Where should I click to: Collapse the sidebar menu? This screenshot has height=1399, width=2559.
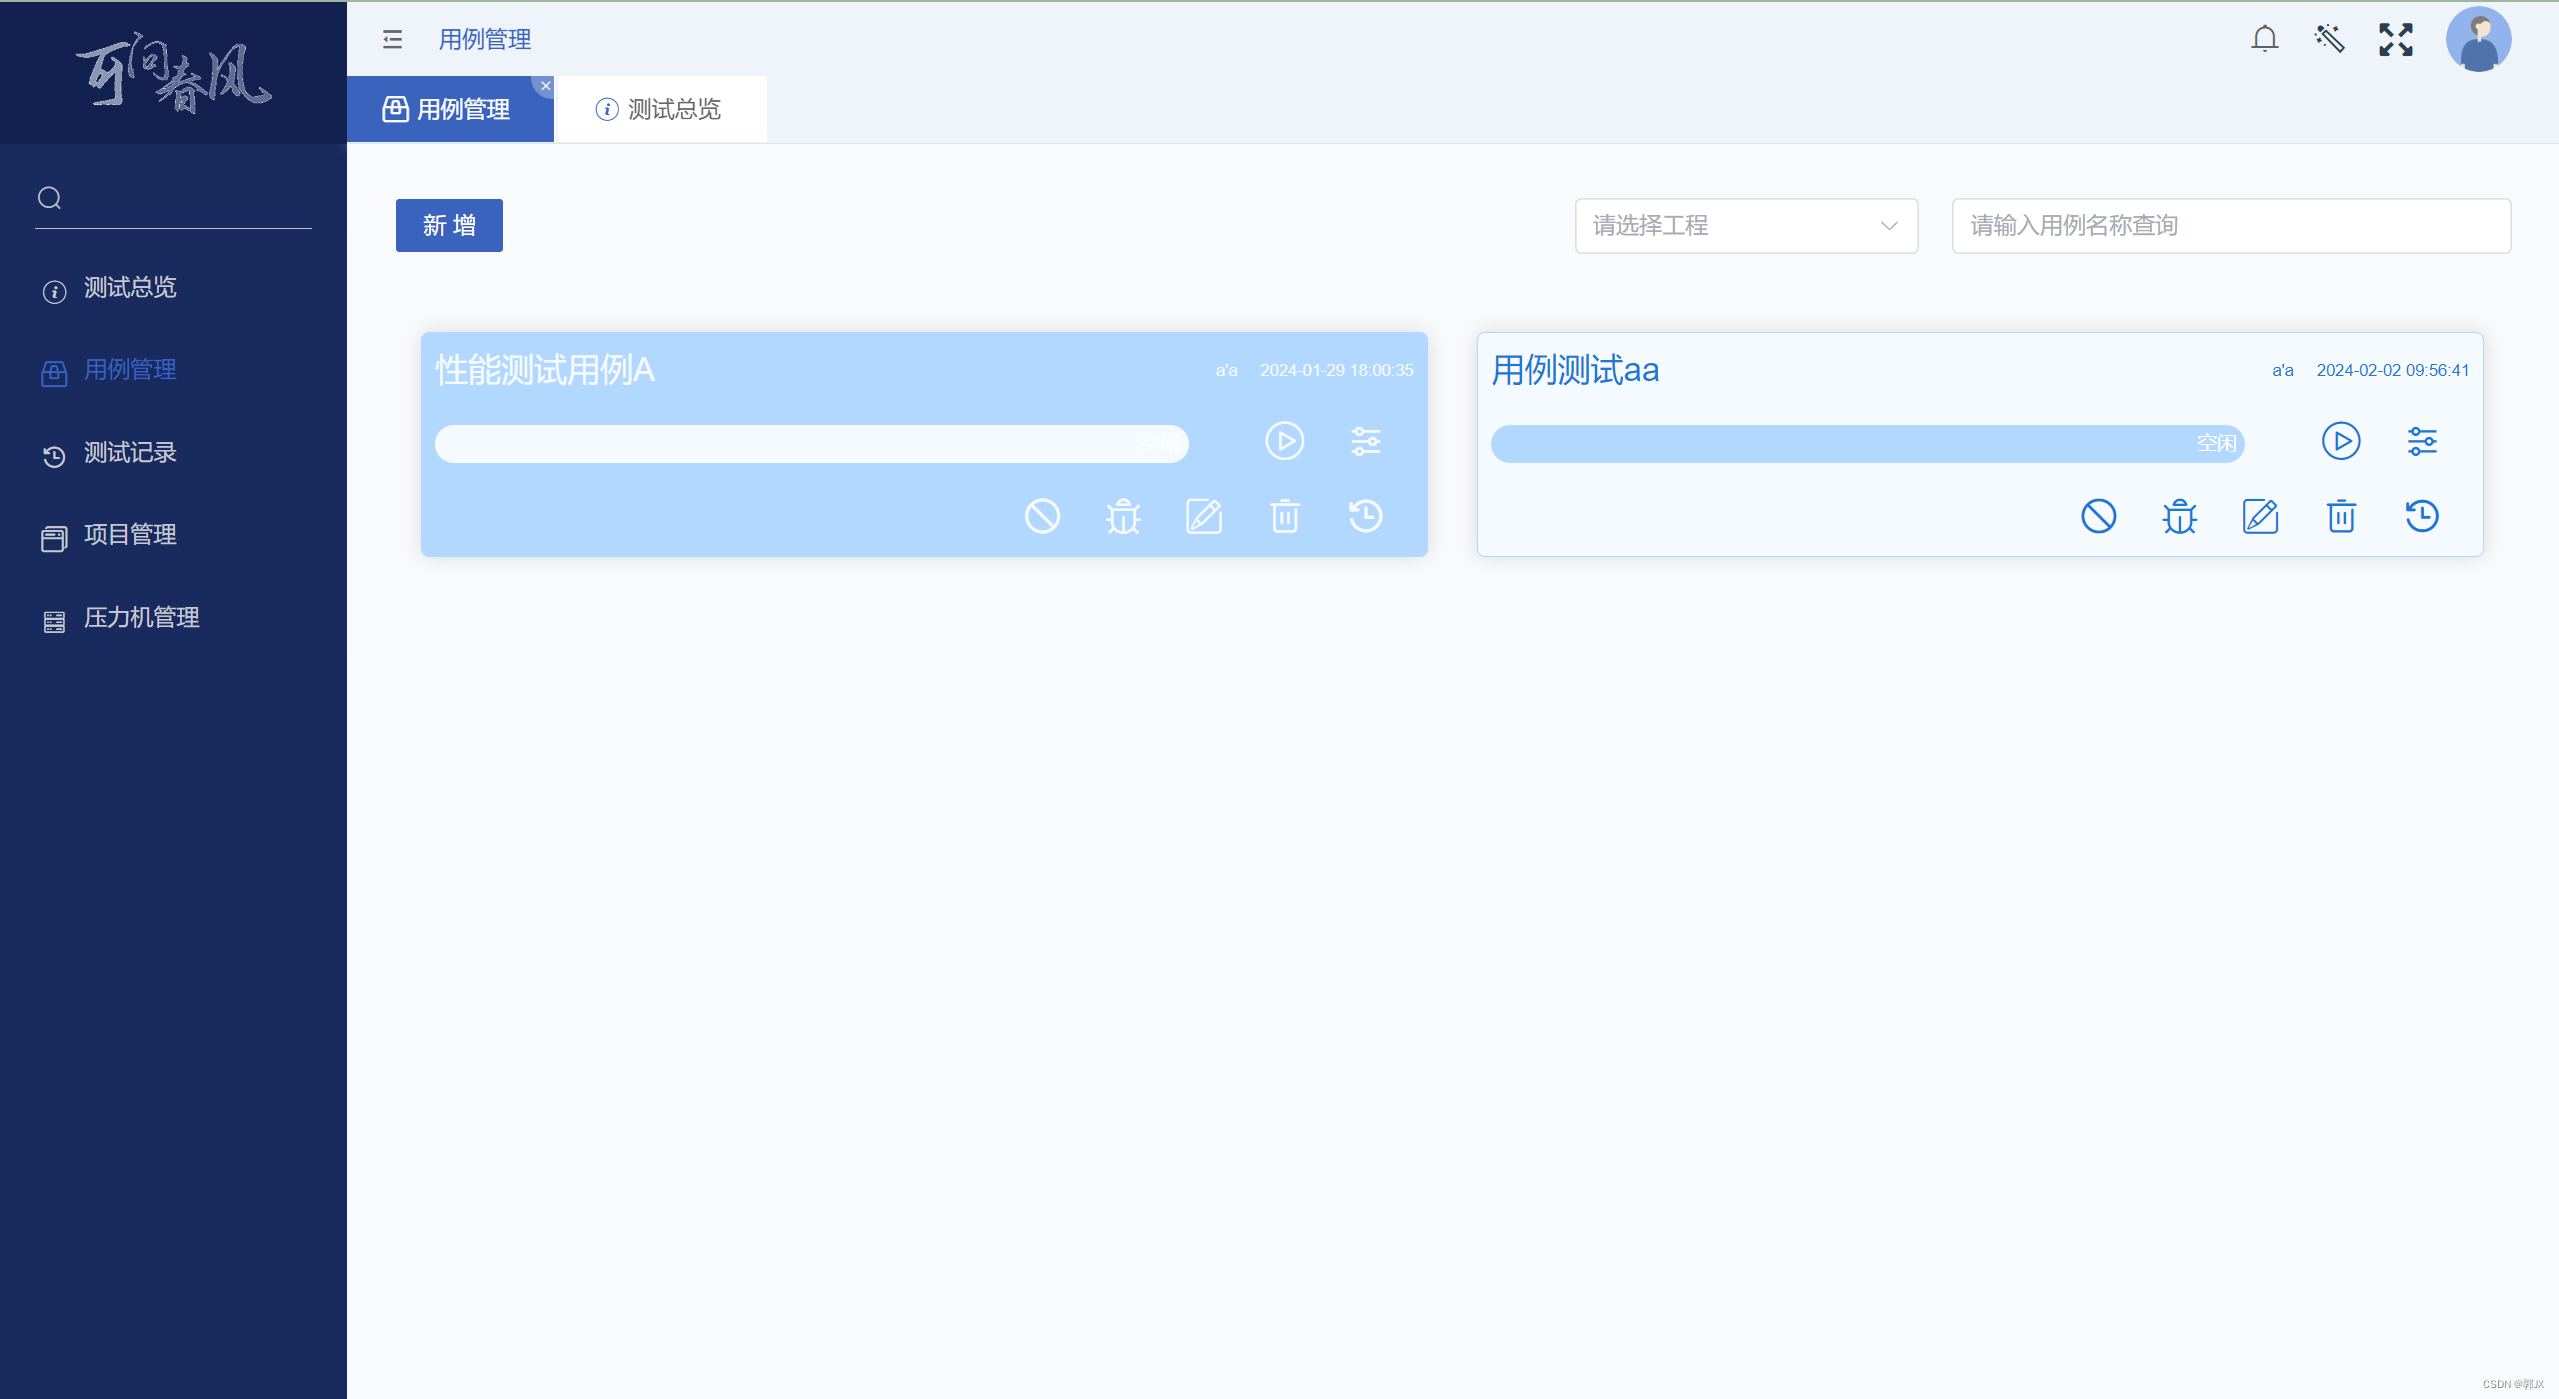click(x=392, y=39)
